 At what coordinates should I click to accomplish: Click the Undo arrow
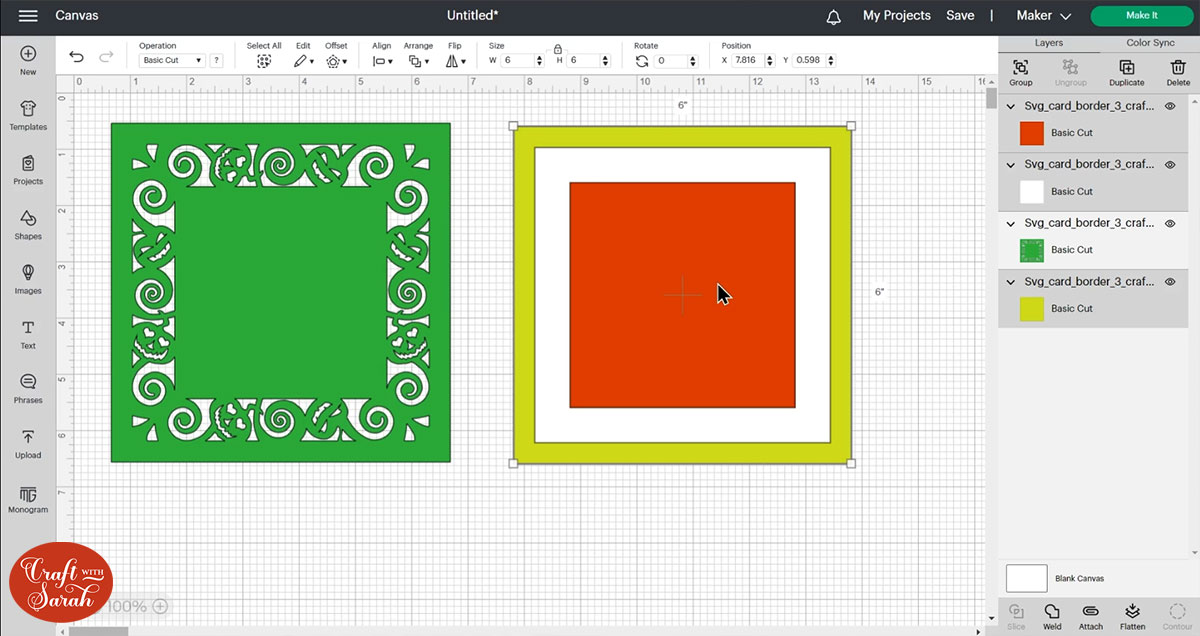tap(76, 57)
